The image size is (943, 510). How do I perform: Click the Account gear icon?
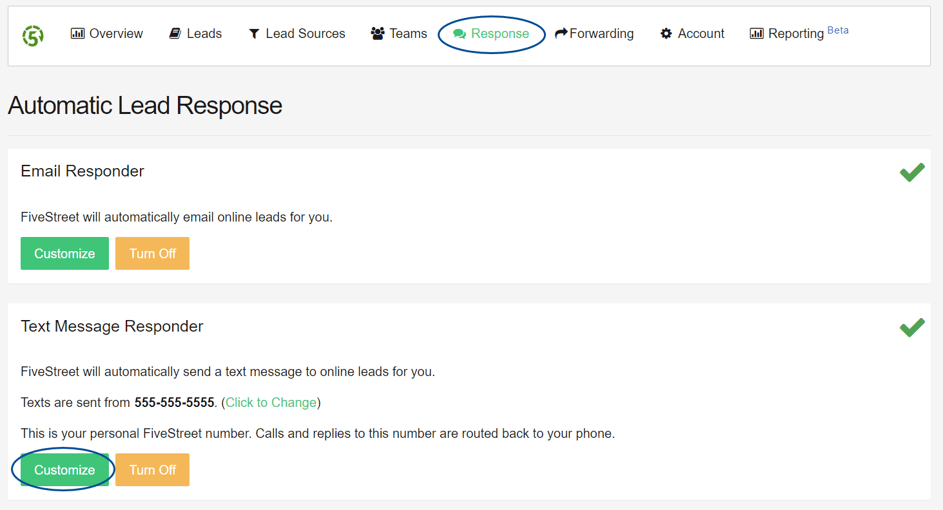pos(666,34)
